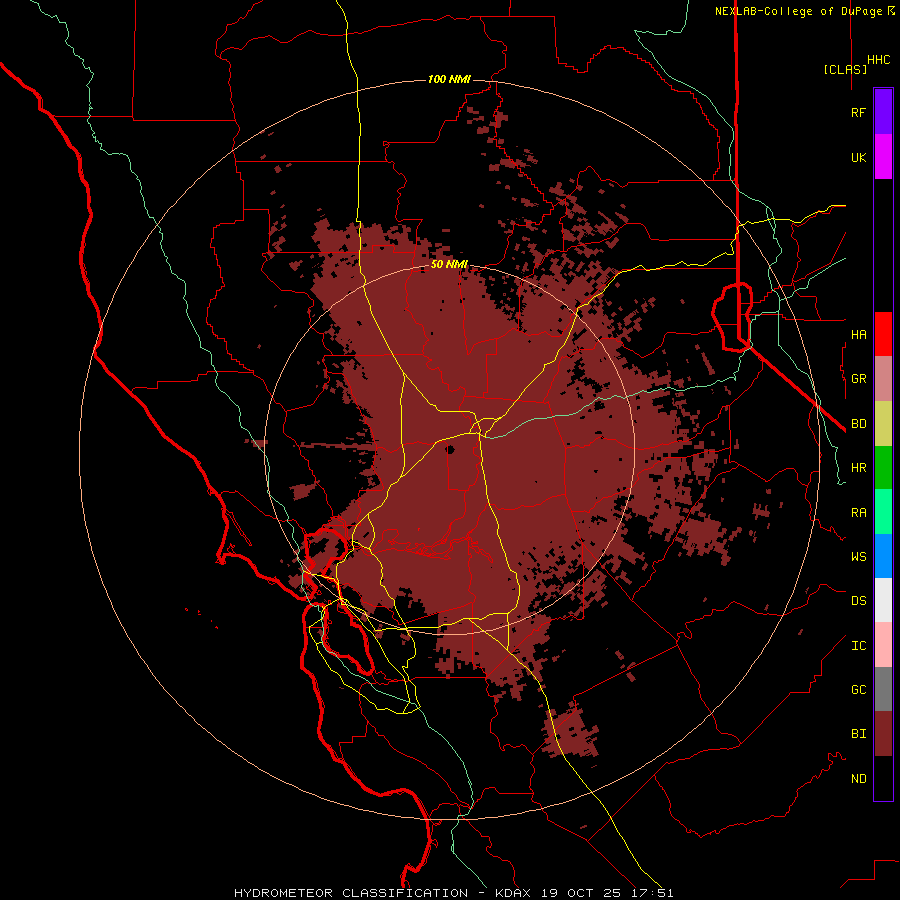Click the UK magenta legend swatch
The height and width of the screenshot is (900, 900).
[883, 157]
